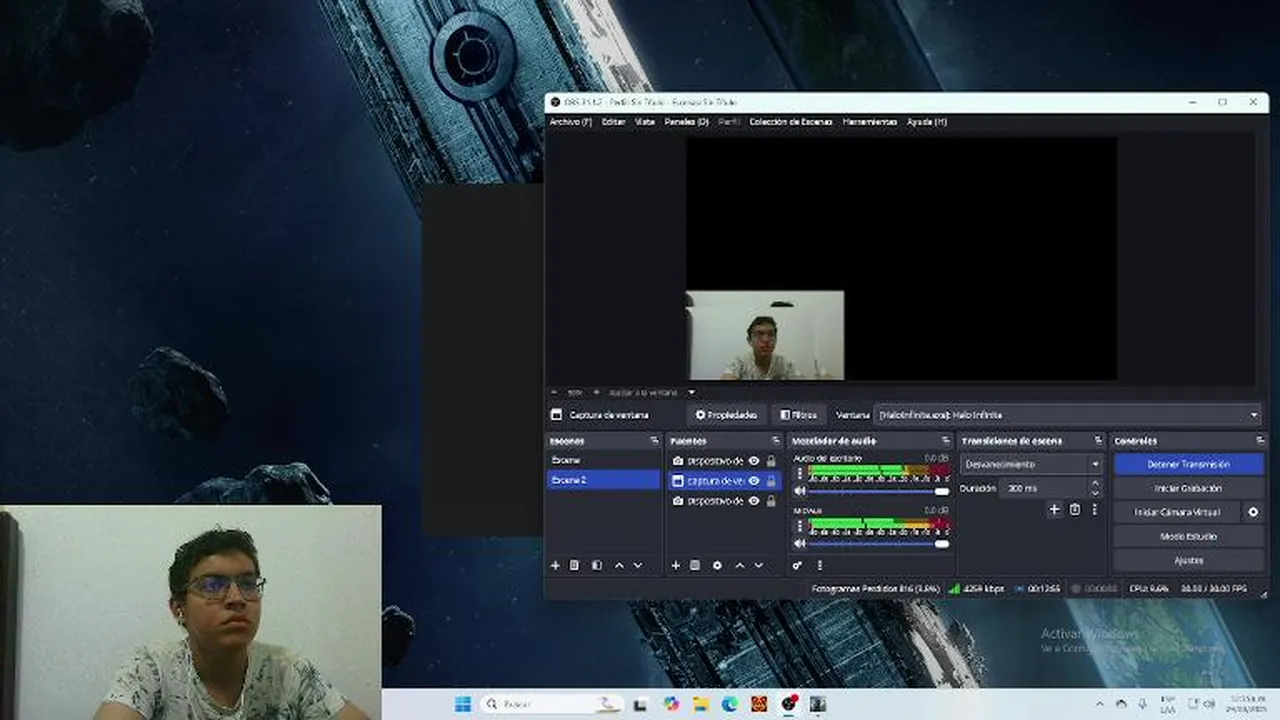This screenshot has width=1280, height=720.
Task: Decrease Duración value with down arrow
Action: coord(1095,493)
